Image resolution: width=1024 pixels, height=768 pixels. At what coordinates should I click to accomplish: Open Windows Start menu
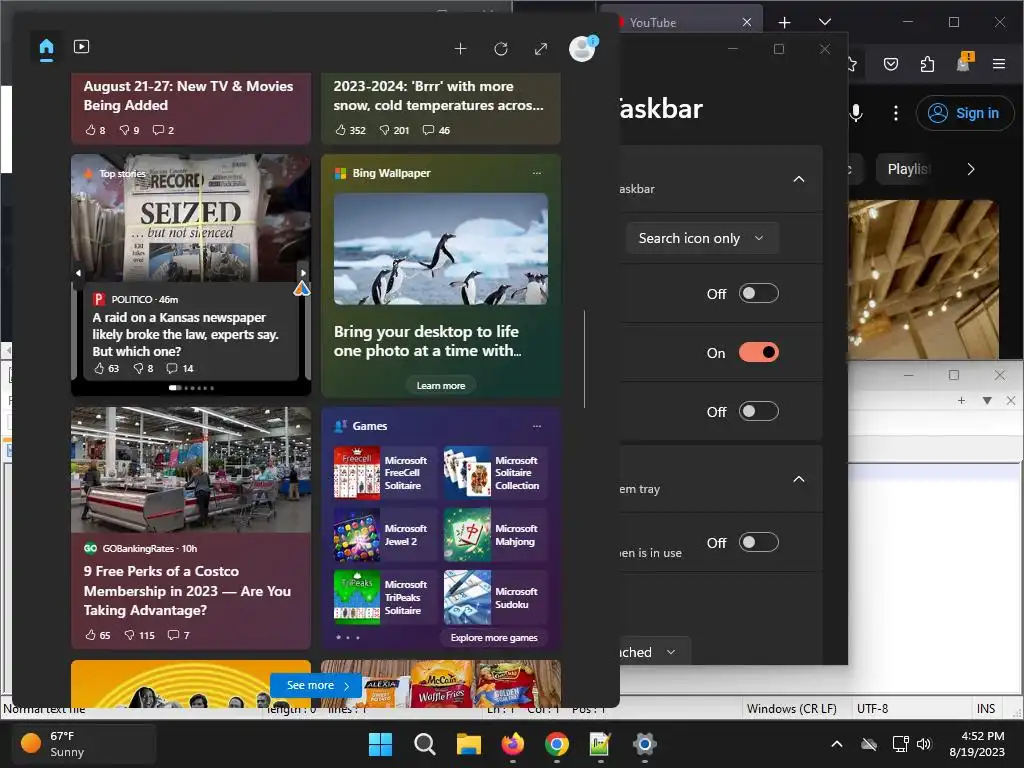381,744
